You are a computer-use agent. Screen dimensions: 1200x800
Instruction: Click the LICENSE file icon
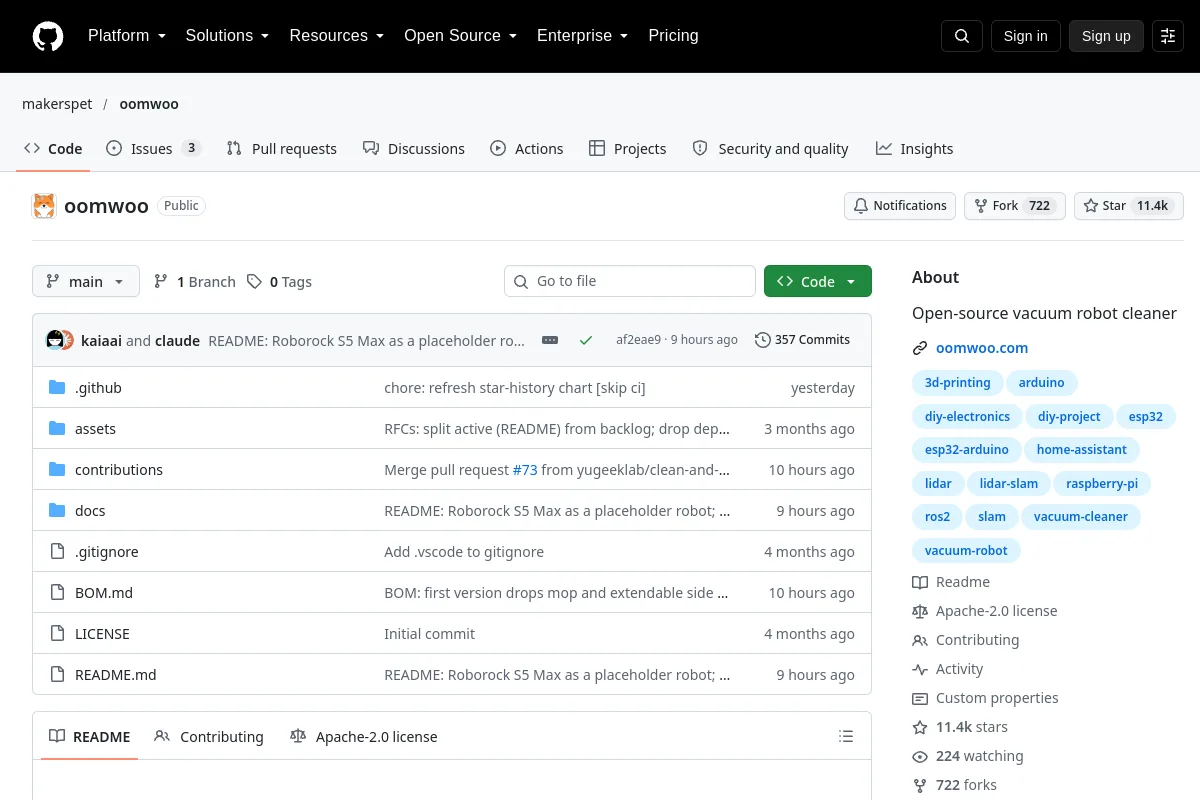point(57,634)
